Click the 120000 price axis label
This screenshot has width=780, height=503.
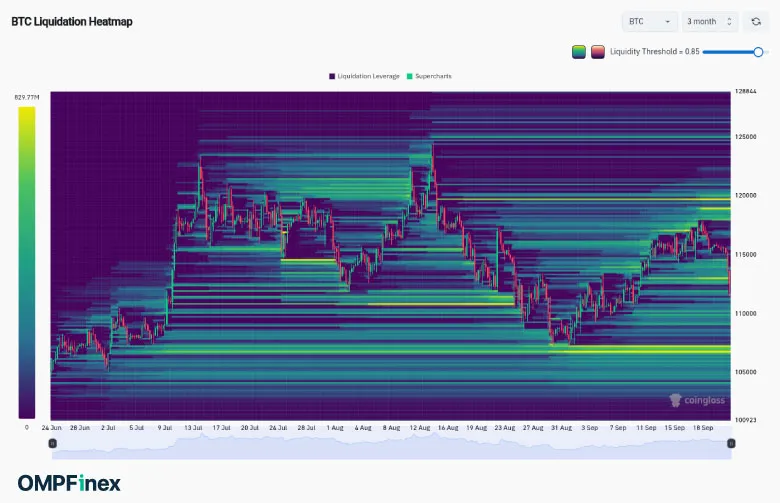click(746, 196)
